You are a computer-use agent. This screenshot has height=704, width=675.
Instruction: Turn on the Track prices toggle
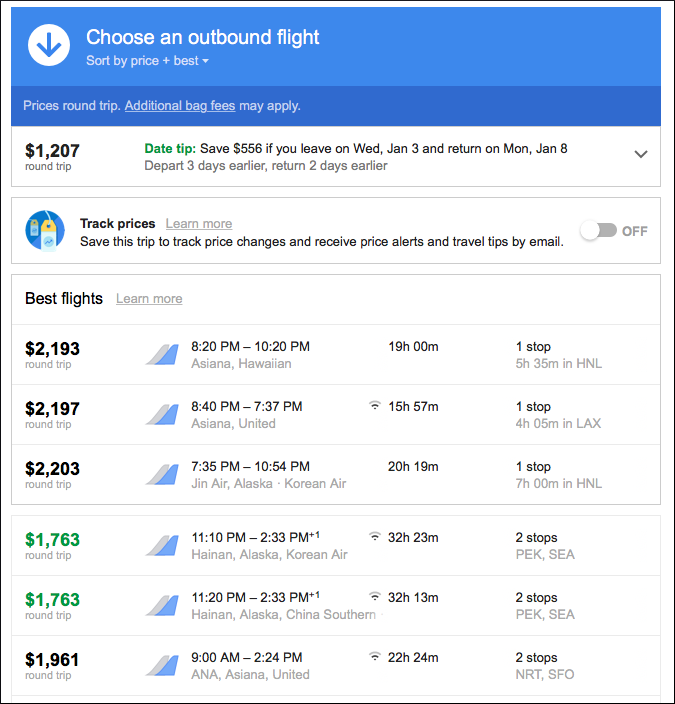point(599,231)
